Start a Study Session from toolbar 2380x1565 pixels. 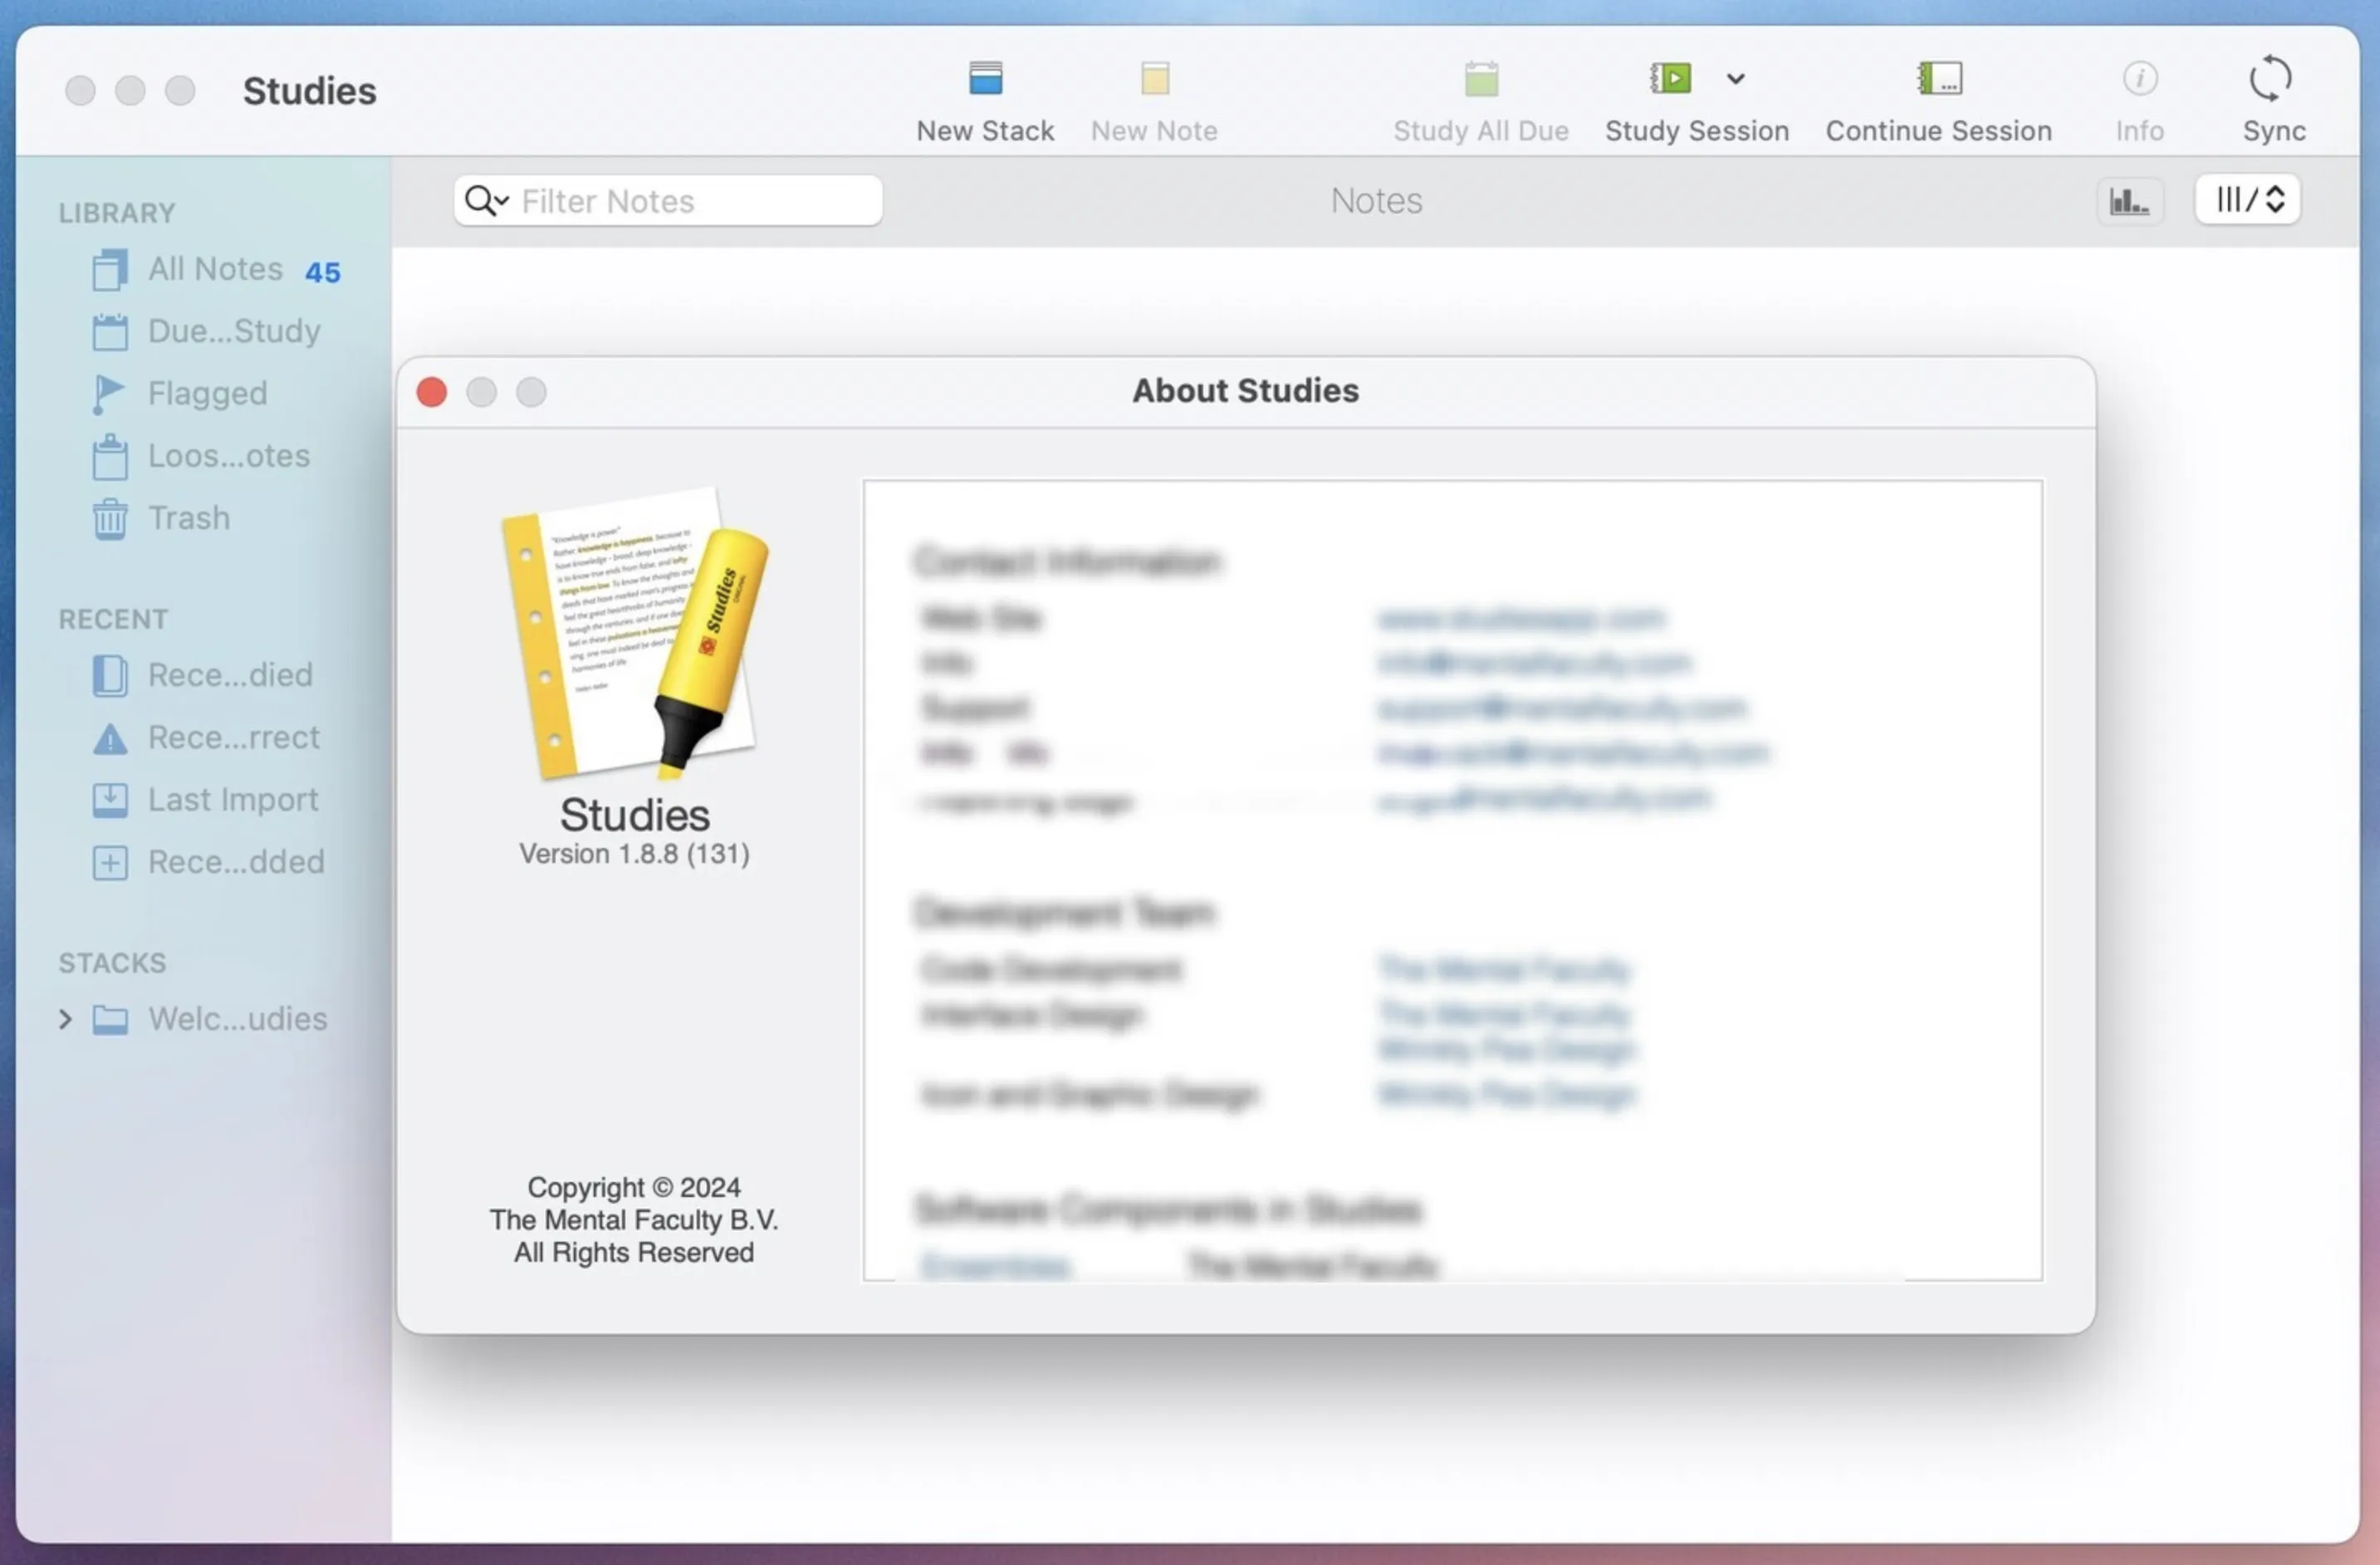click(x=1670, y=78)
